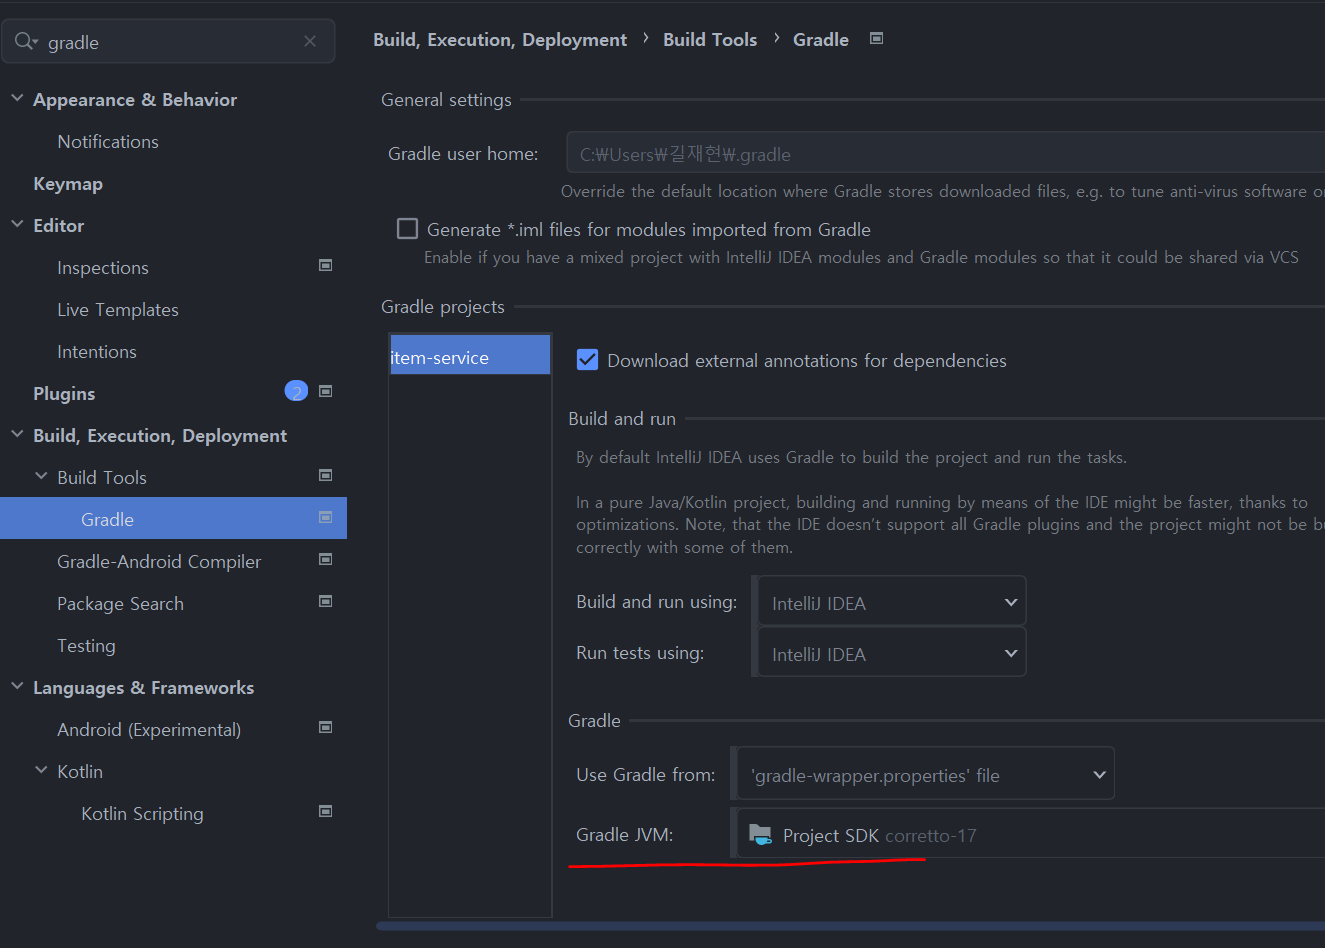
Task: Open Intentions settings
Action: 97,352
